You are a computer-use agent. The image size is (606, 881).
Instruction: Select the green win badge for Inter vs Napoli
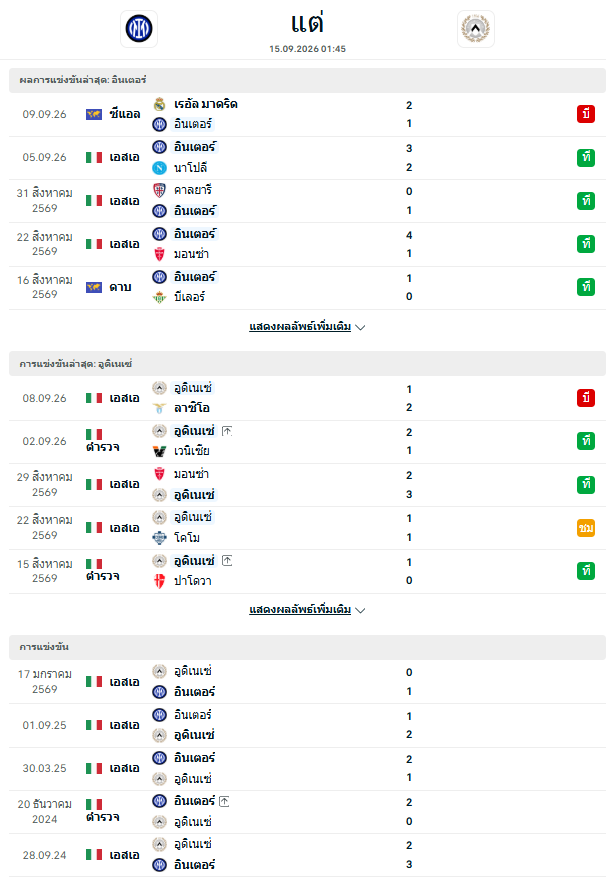(586, 157)
